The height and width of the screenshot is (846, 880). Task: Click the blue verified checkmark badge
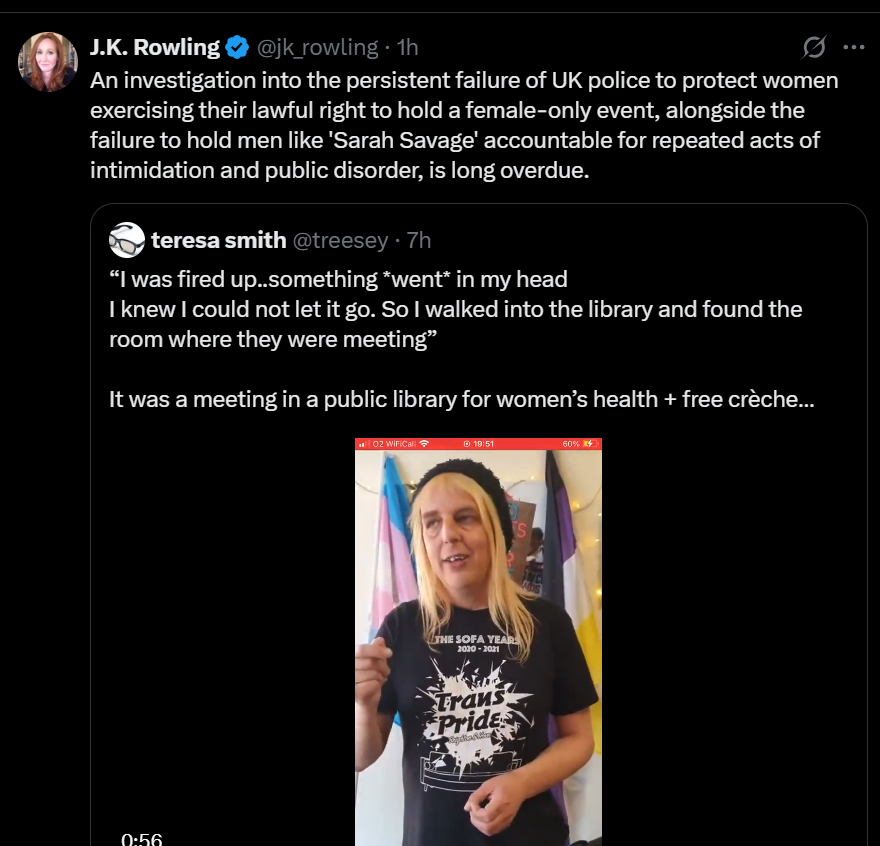tap(237, 47)
